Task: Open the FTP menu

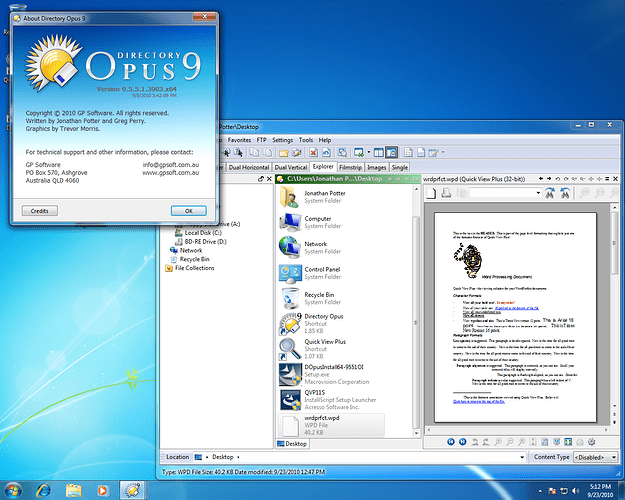Action: coord(261,140)
